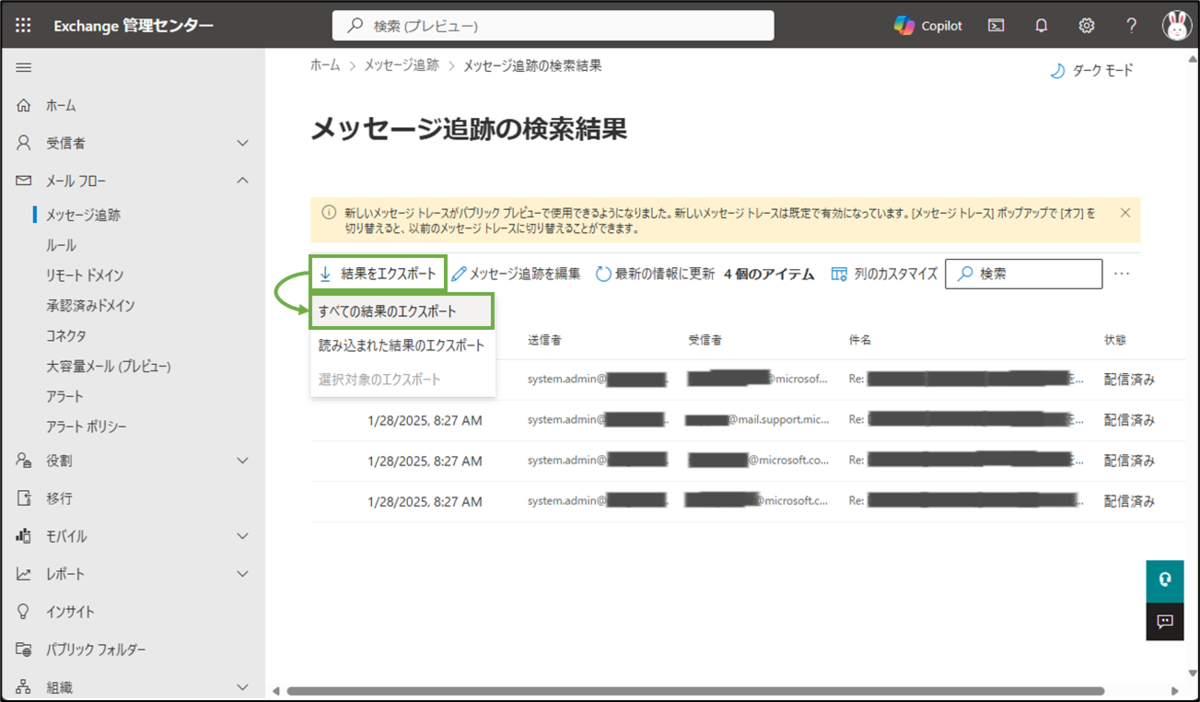The width and height of the screenshot is (1200, 702).
Task: Click 最新の情報に更新
Action: click(x=656, y=273)
